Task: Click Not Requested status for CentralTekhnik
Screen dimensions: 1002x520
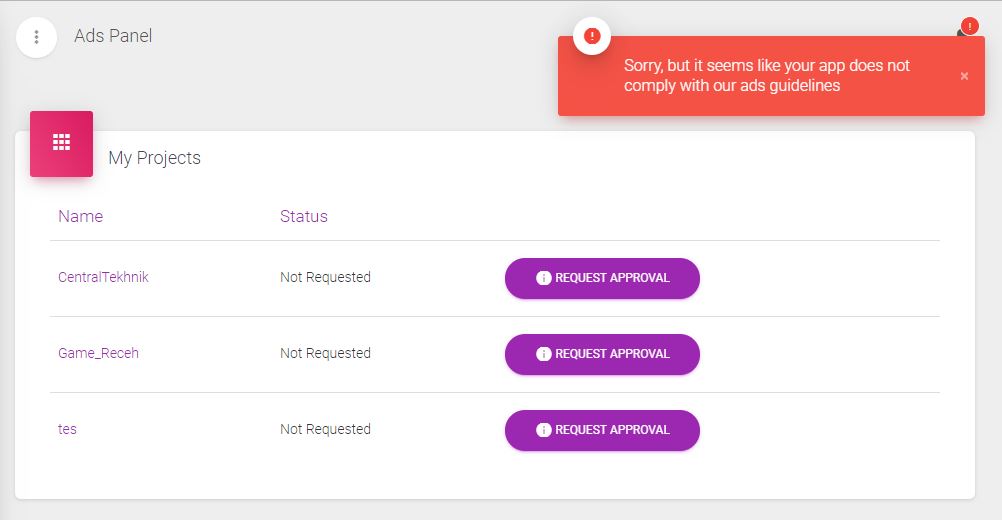Action: [325, 277]
